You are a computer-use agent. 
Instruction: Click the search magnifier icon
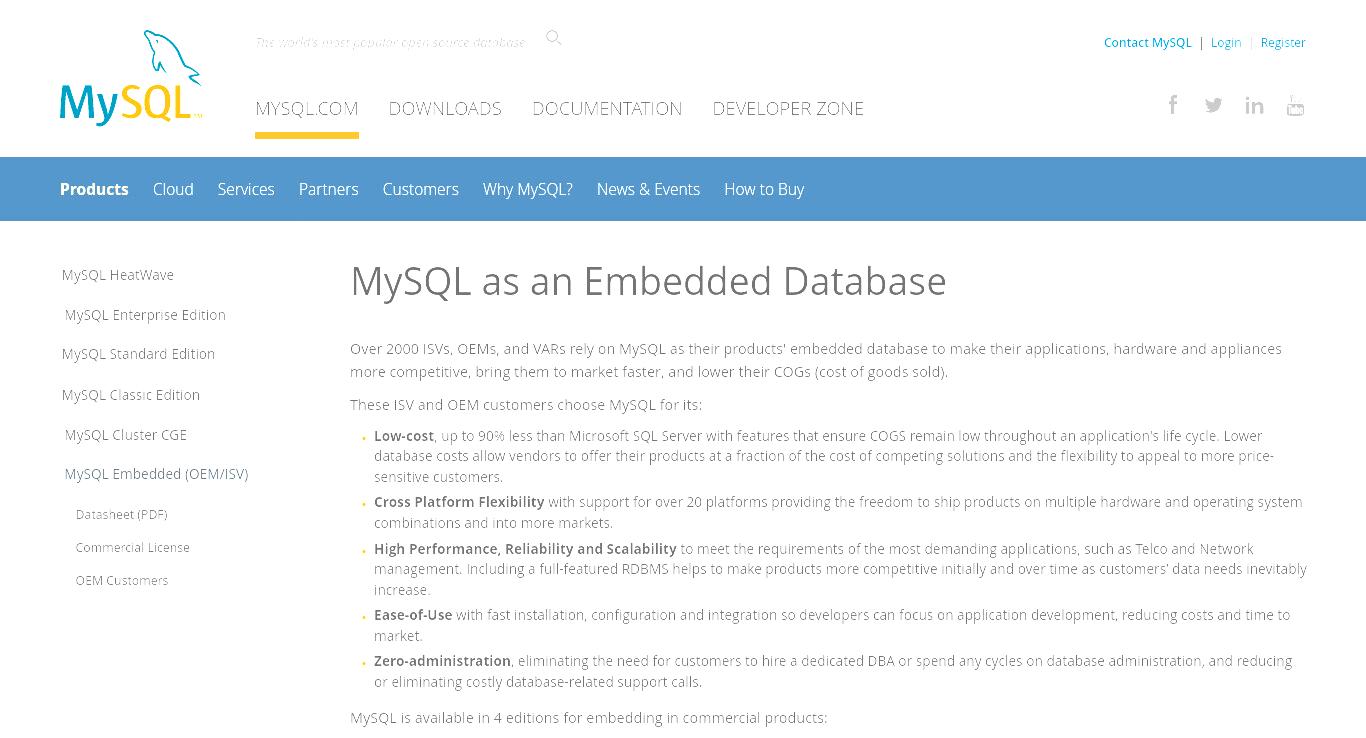coord(553,38)
